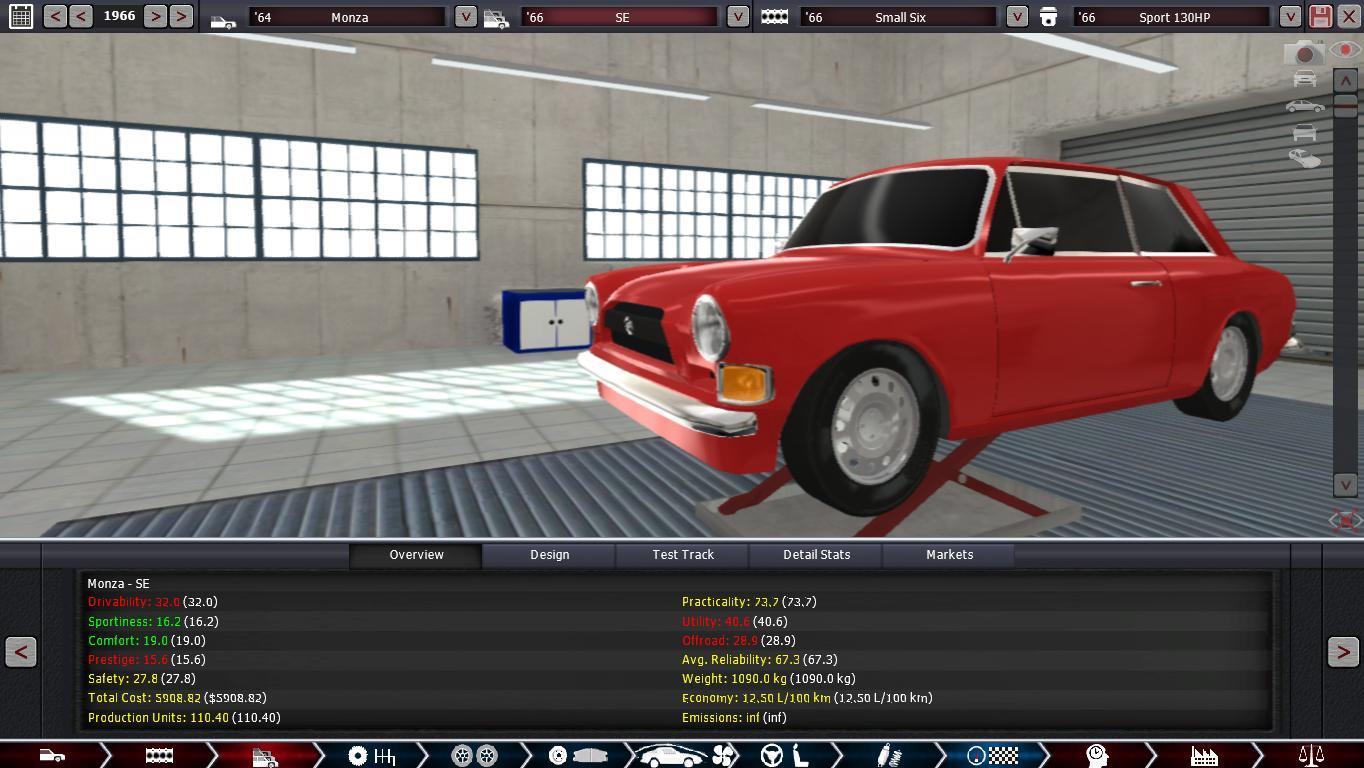Open the gearbox and drivetrain section
The image size is (1364, 768).
[x=371, y=755]
